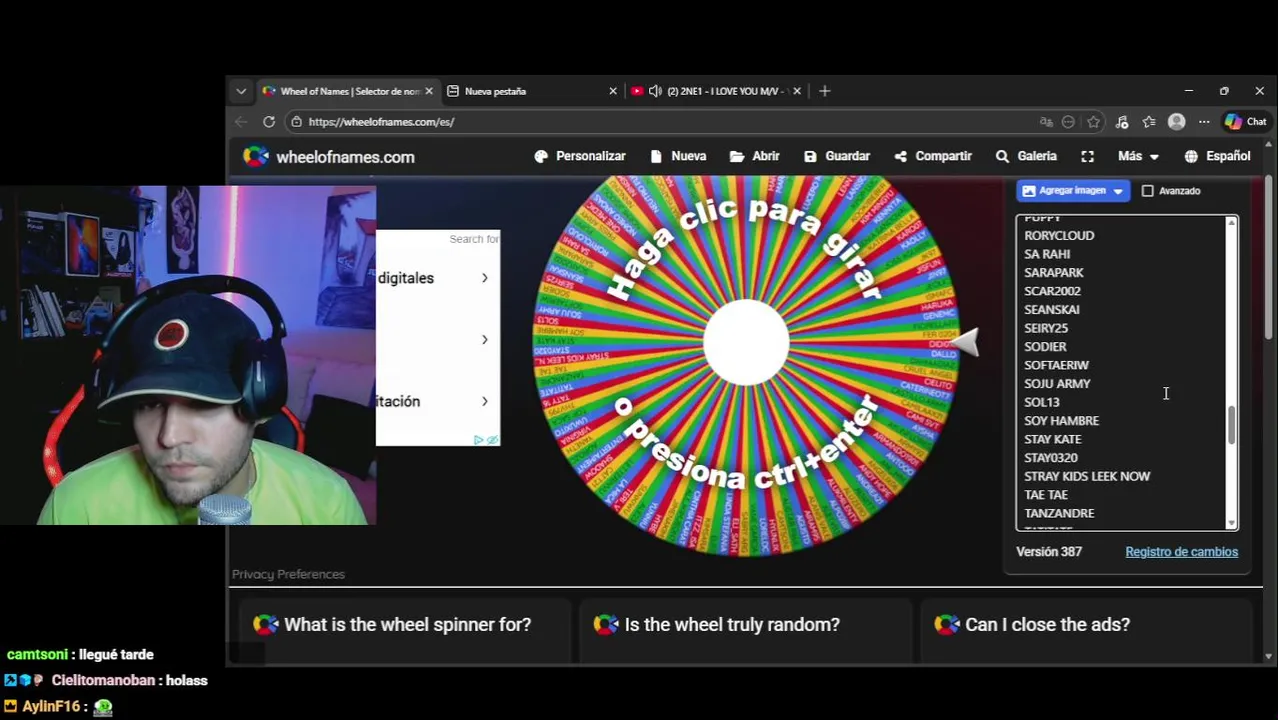Screen dimensions: 1278x720
Task: Click SEANSKAI in the names list
Action: click(1052, 309)
